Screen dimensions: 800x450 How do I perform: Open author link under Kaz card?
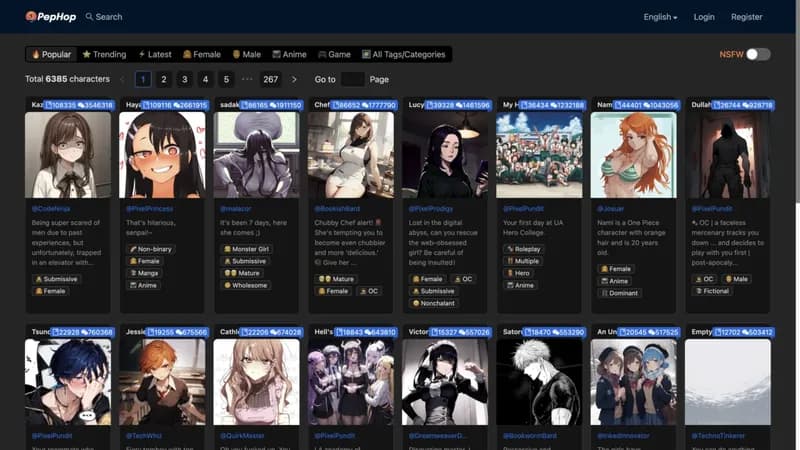click(51, 209)
